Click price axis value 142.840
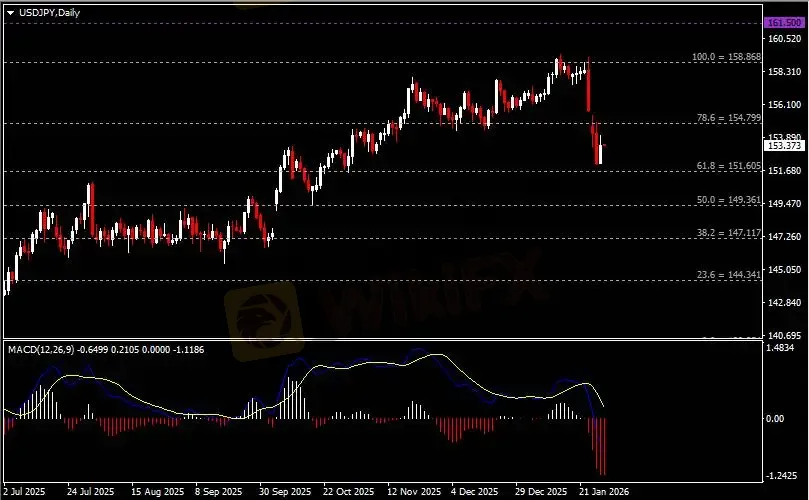Image resolution: width=809 pixels, height=500 pixels. (x=784, y=302)
